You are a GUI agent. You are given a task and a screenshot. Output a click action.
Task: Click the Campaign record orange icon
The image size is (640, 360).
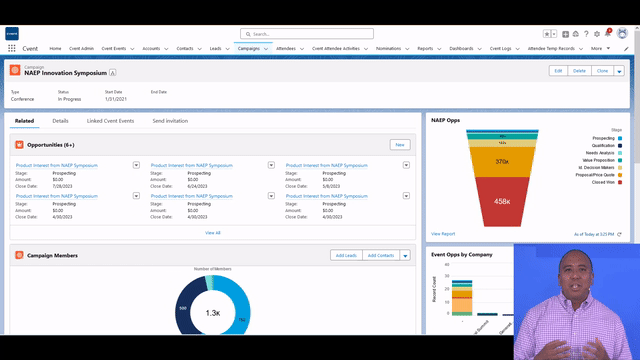click(15, 70)
